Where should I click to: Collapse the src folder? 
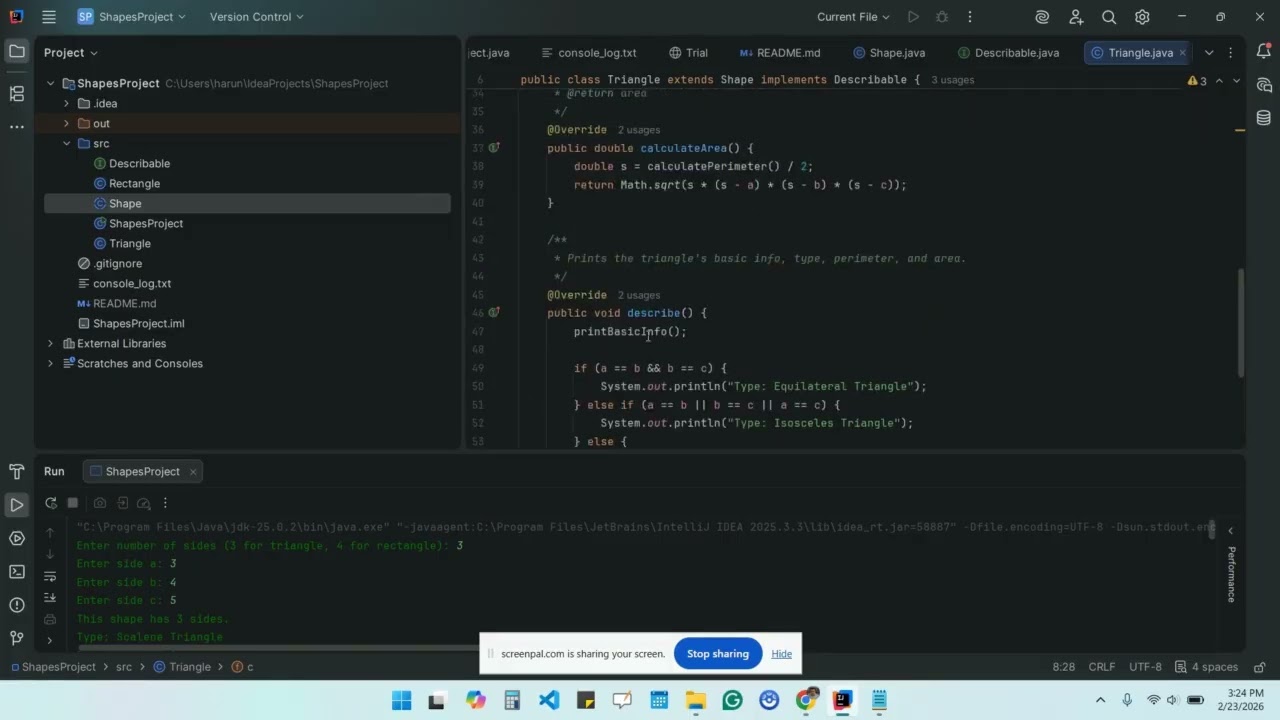(66, 143)
